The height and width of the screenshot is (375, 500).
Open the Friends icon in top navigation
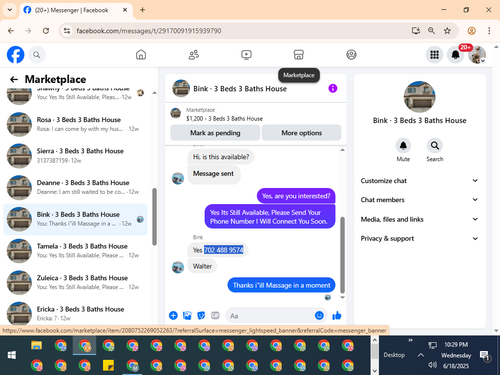tap(194, 55)
